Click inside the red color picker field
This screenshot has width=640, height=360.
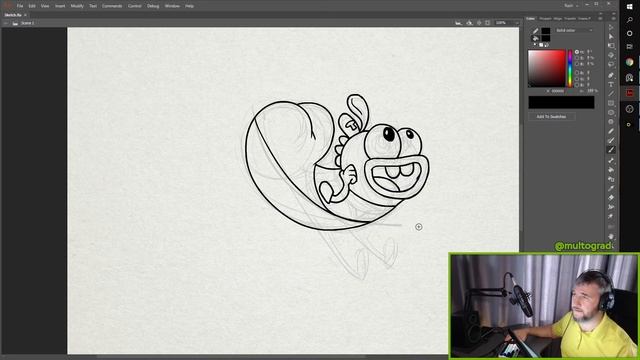(x=547, y=68)
